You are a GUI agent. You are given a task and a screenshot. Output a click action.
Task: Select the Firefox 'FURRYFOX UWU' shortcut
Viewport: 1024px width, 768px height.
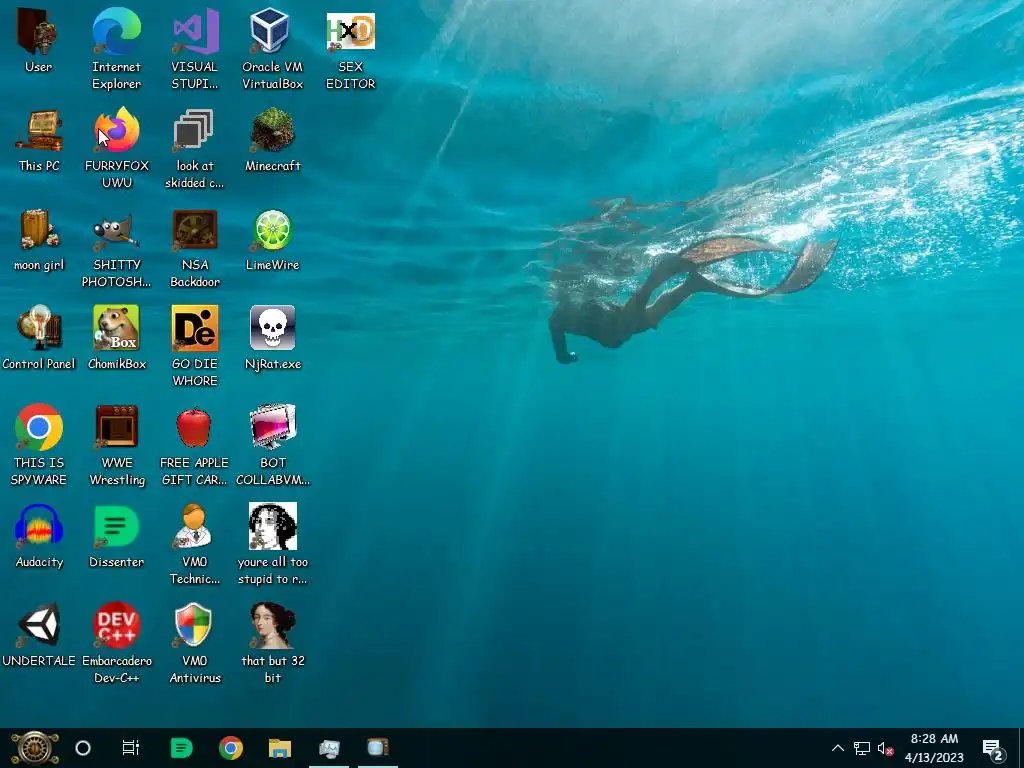(x=116, y=148)
